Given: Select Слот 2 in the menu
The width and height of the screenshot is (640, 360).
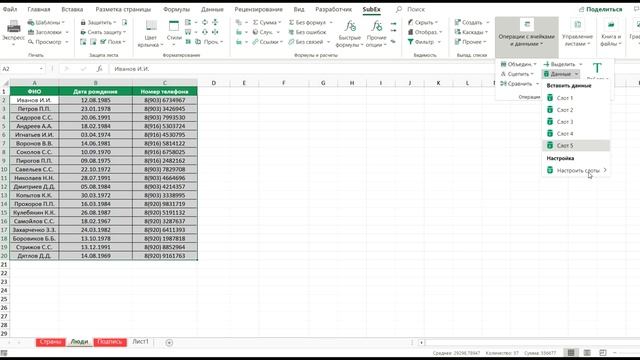Looking at the screenshot, I should [x=576, y=110].
